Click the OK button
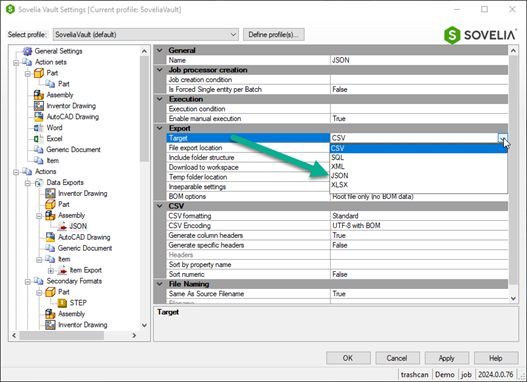The width and height of the screenshot is (527, 382). coord(348,358)
